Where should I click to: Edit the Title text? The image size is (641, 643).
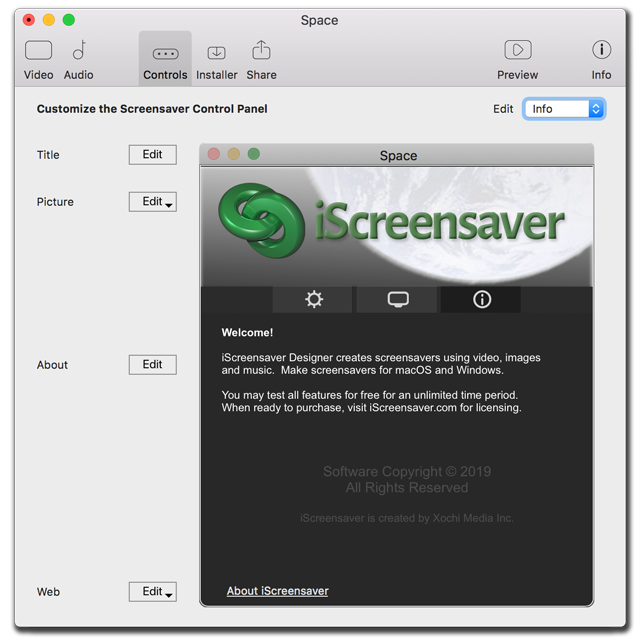[x=153, y=155]
